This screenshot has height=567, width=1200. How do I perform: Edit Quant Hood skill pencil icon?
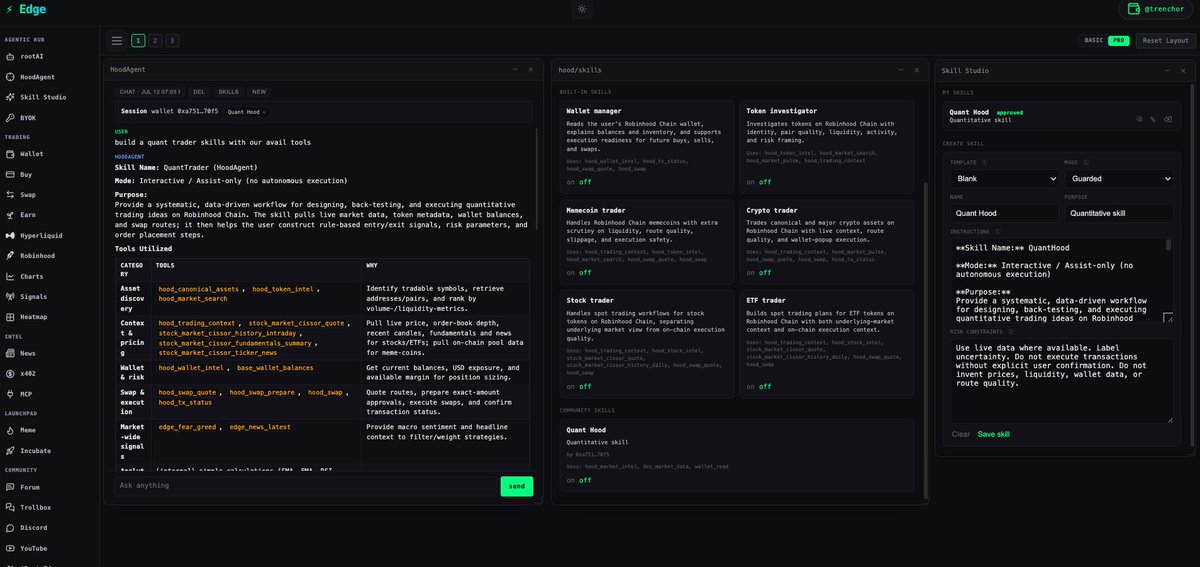click(1153, 119)
